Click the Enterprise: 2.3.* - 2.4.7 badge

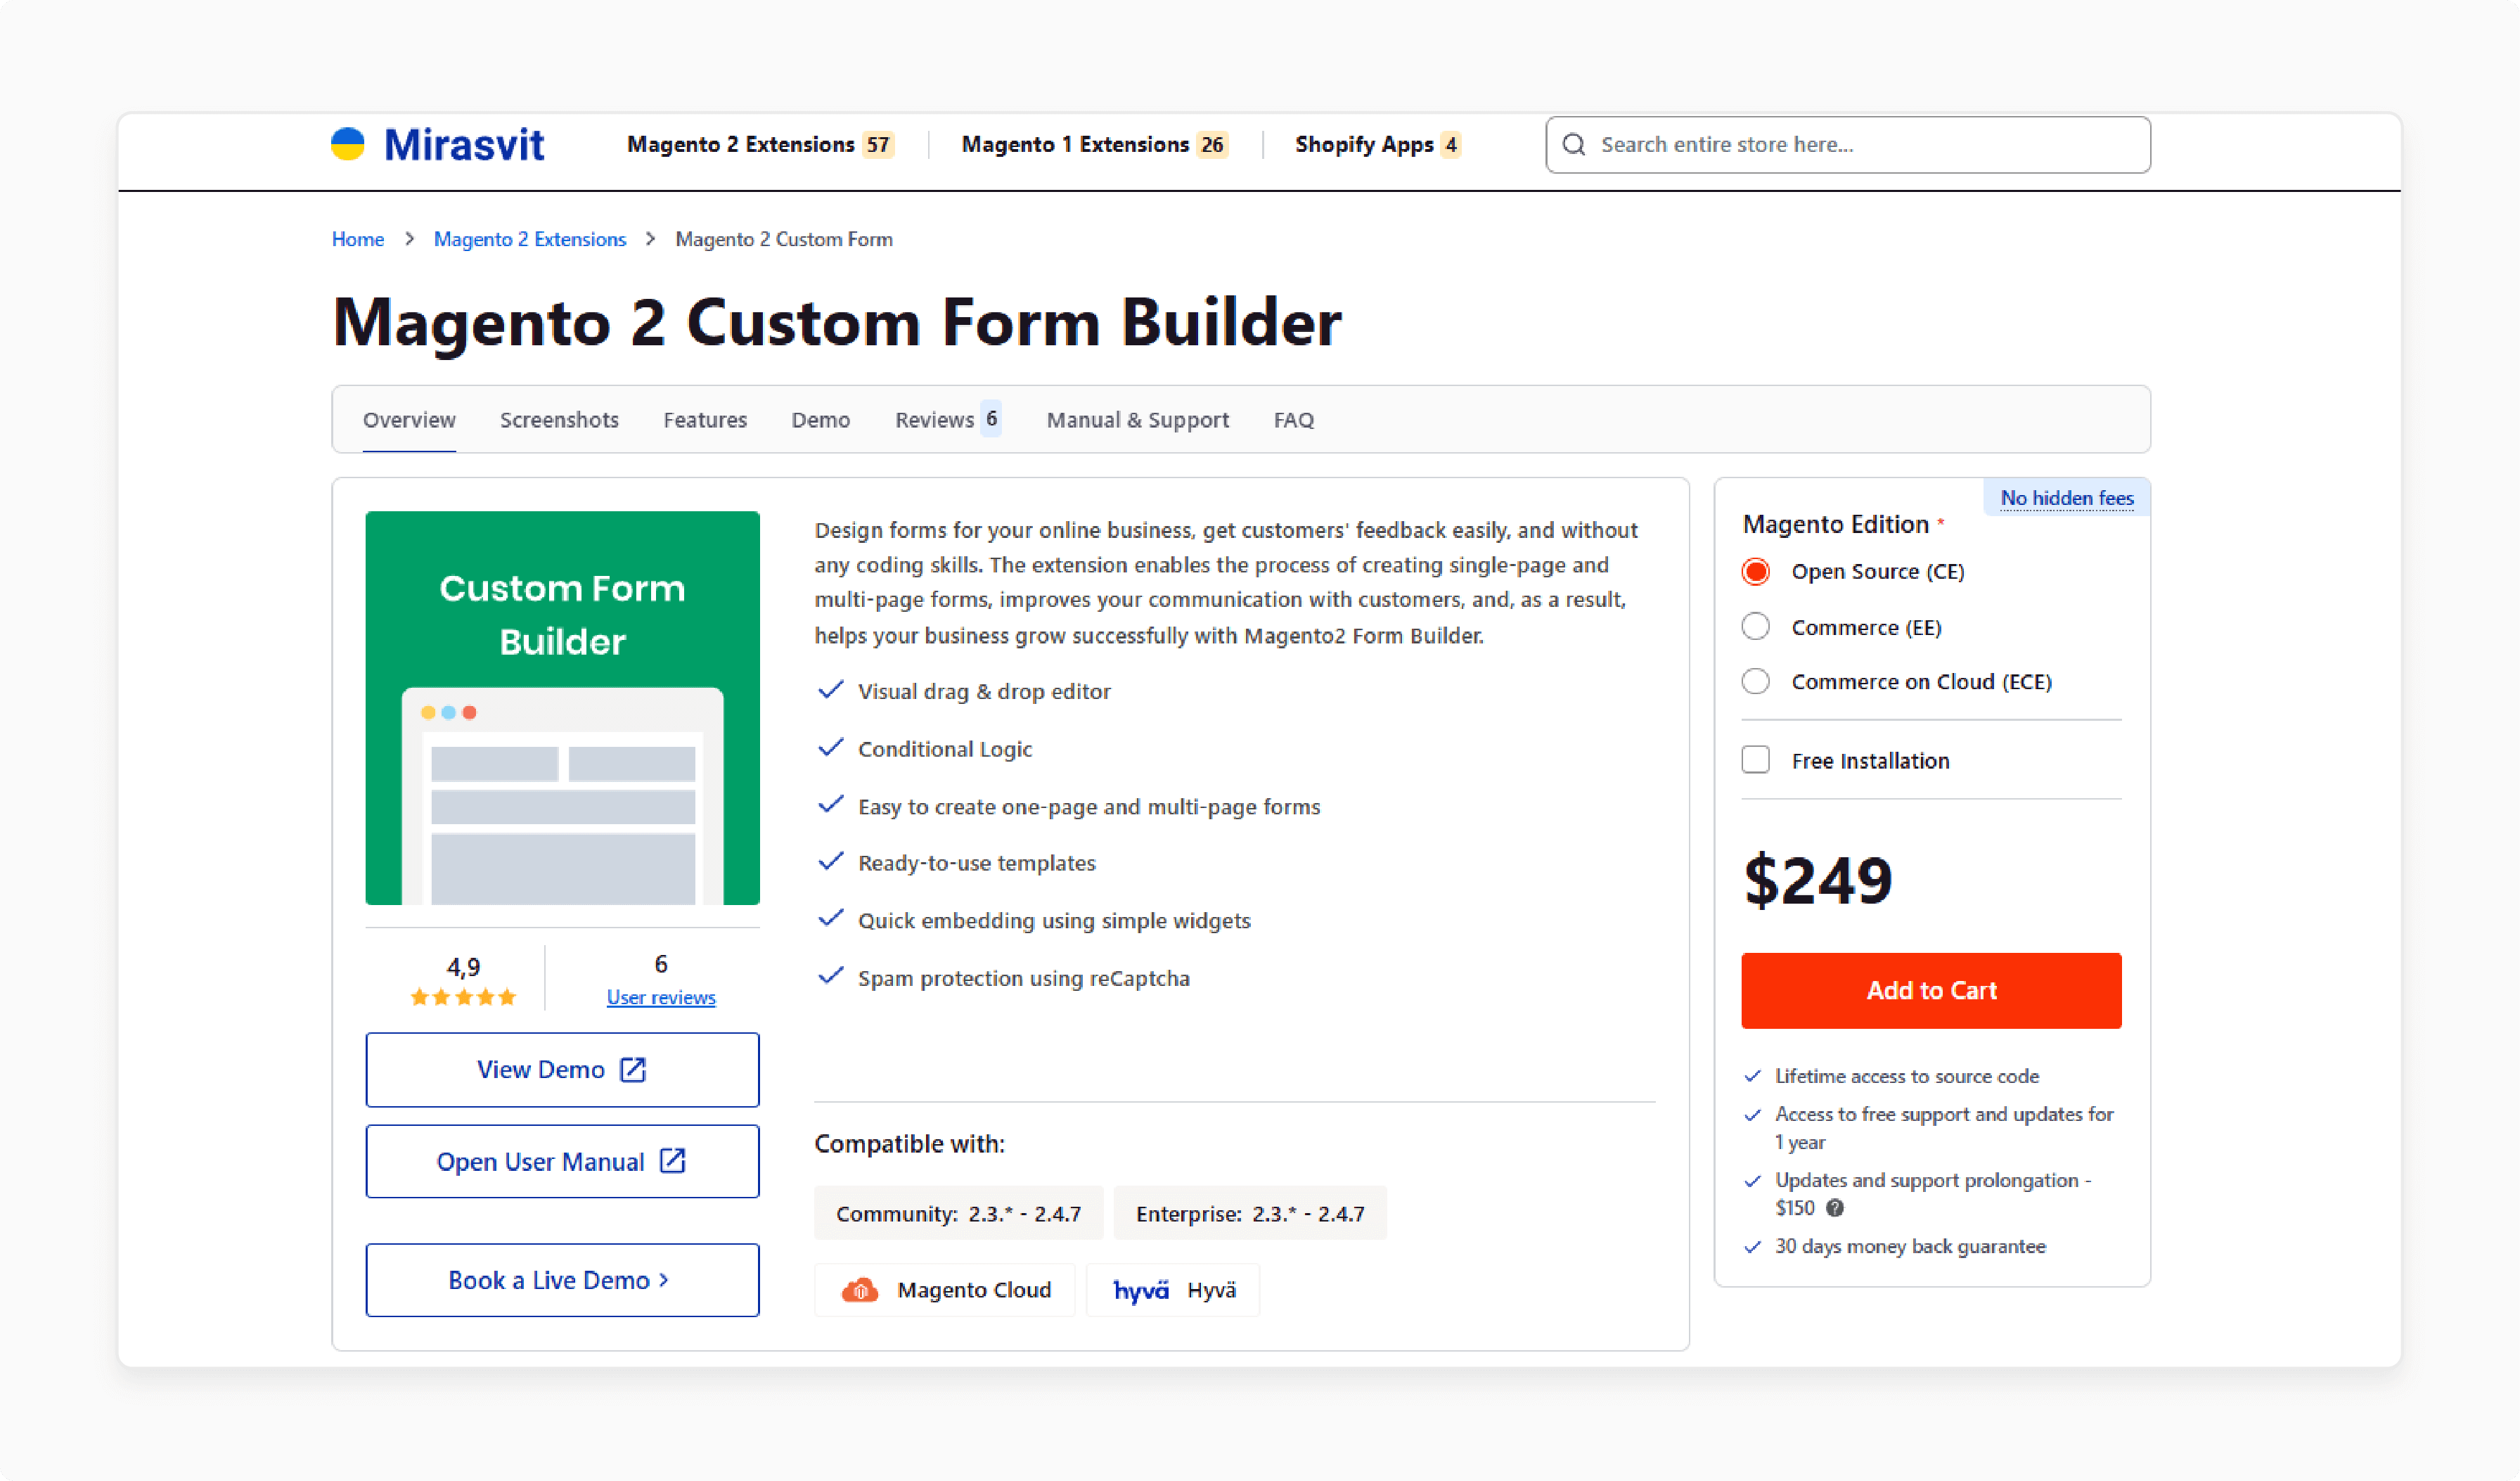pos(1250,1213)
